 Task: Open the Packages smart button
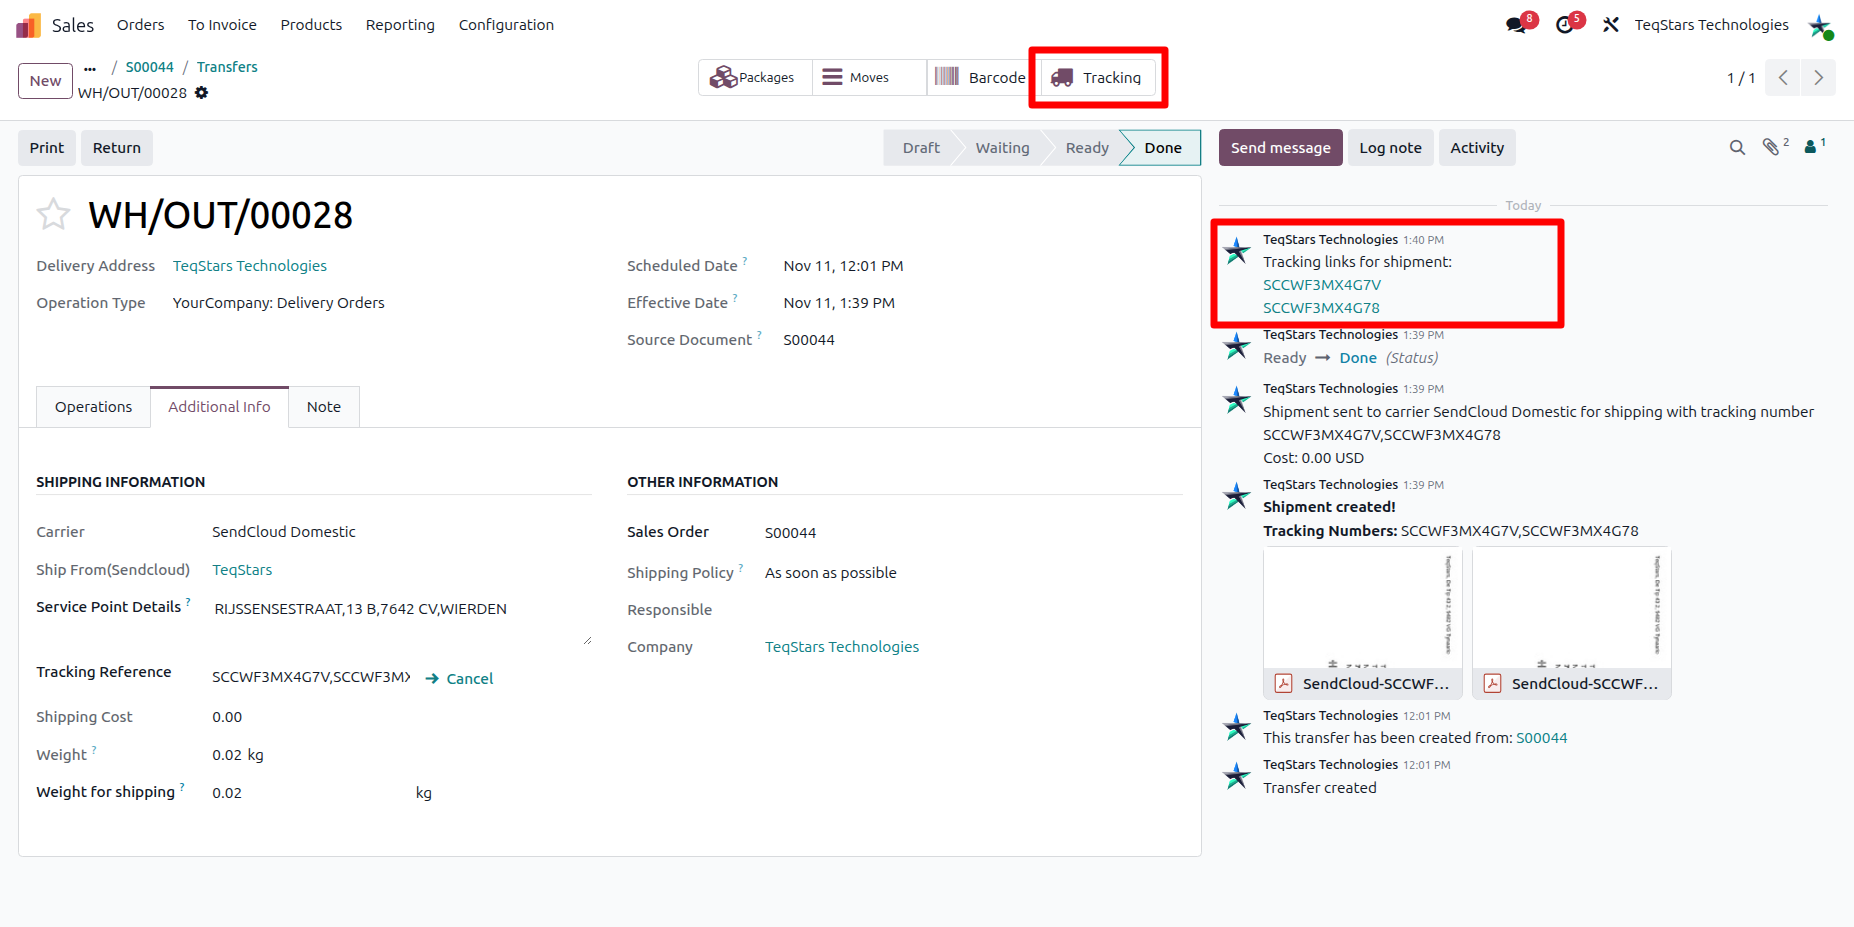point(754,77)
